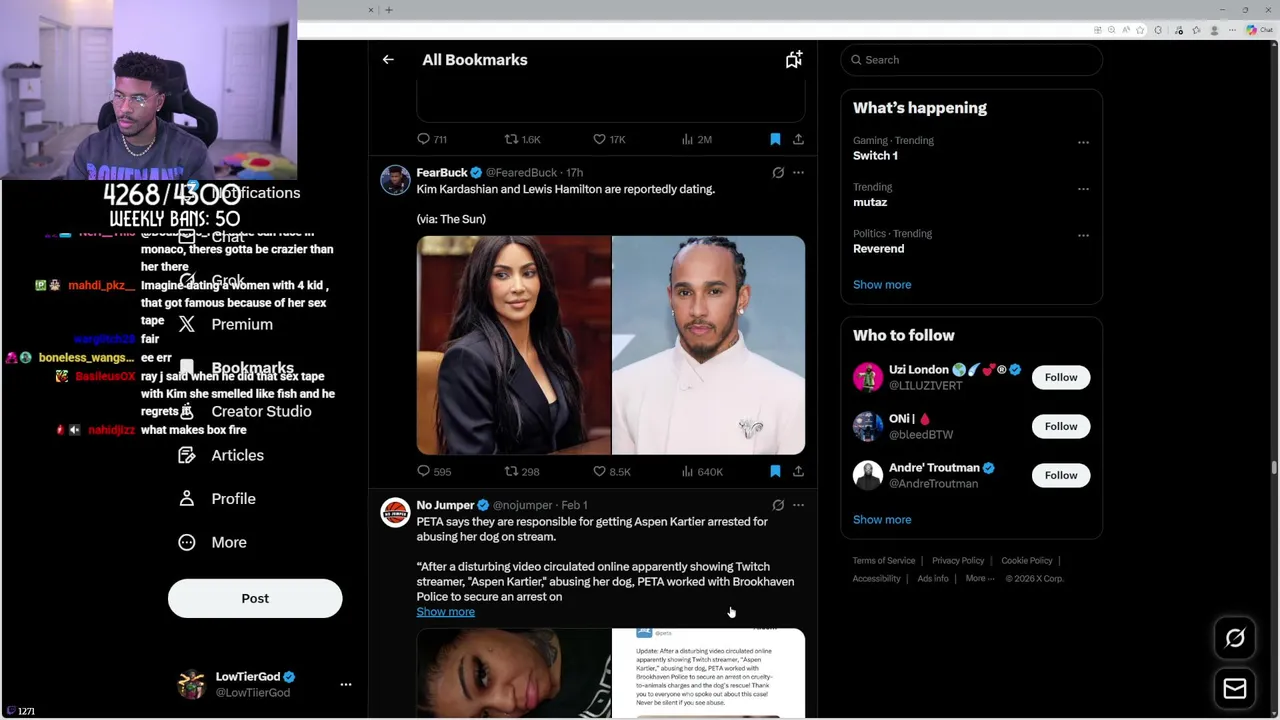Show more under Who to follow
Image resolution: width=1280 pixels, height=720 pixels.
coord(882,520)
